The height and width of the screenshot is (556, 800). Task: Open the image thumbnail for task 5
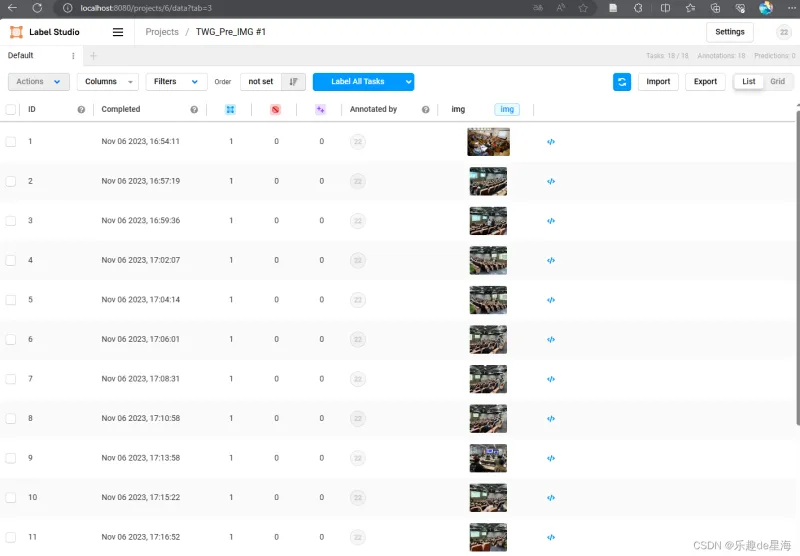click(x=488, y=300)
